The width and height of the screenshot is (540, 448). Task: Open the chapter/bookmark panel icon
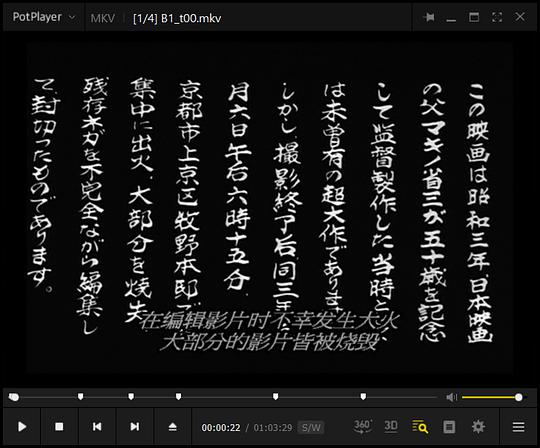449,427
